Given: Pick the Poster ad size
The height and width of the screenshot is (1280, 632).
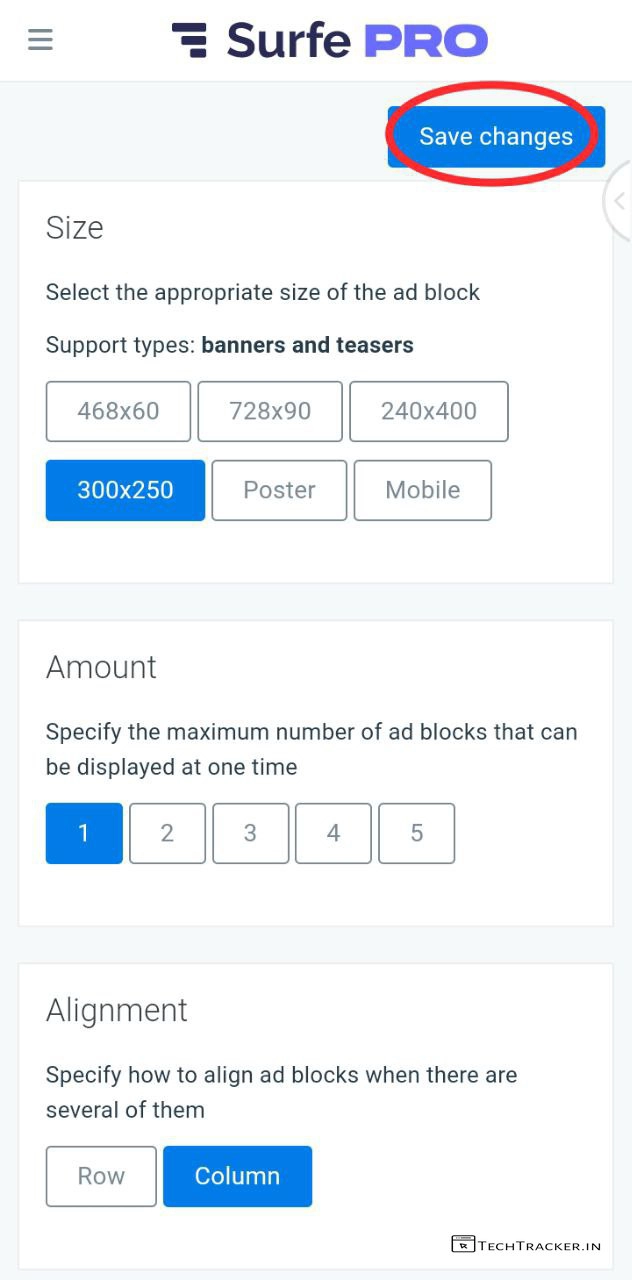Looking at the screenshot, I should coord(279,490).
